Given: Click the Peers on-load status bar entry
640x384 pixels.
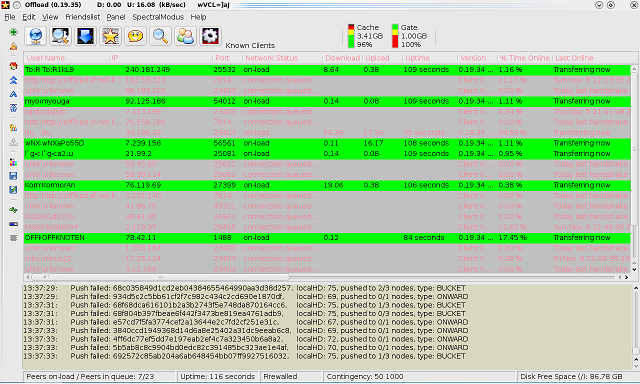Looking at the screenshot, I should [x=99, y=377].
